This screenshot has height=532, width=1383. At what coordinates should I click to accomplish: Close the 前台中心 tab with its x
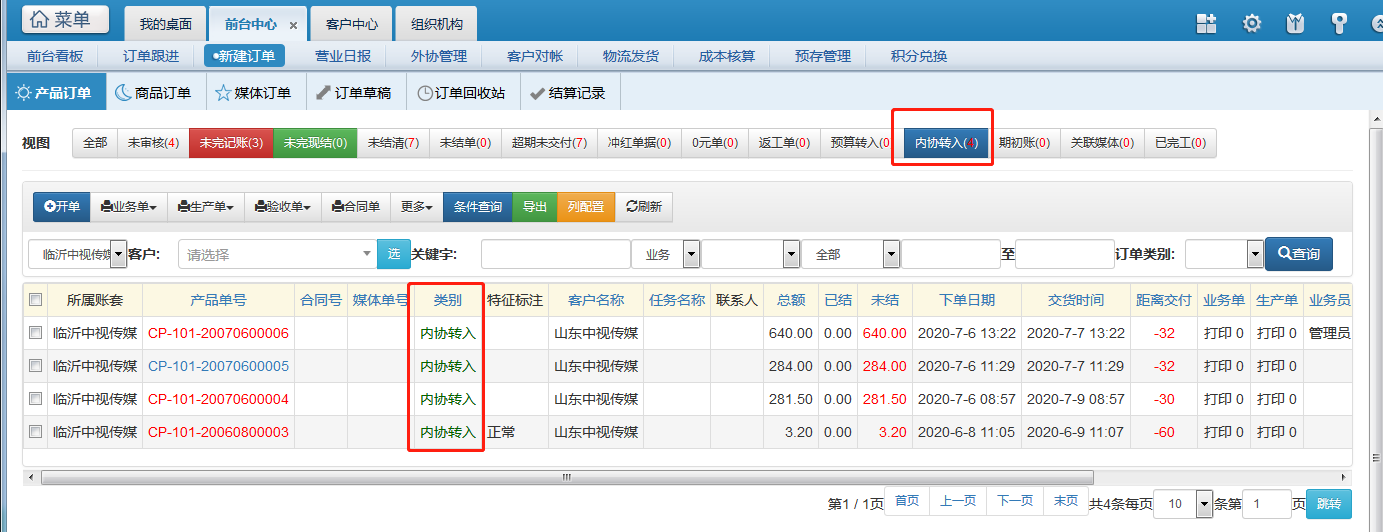click(x=293, y=24)
